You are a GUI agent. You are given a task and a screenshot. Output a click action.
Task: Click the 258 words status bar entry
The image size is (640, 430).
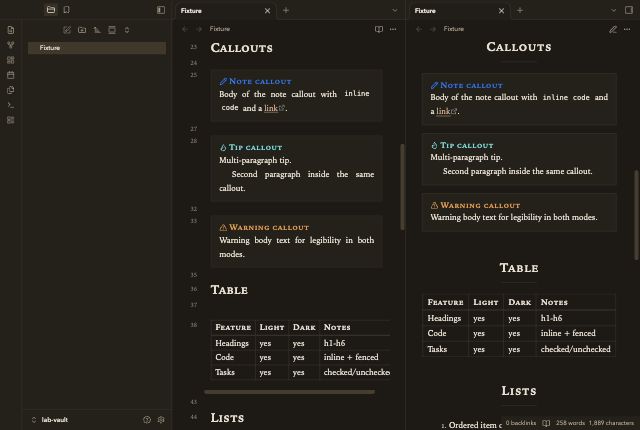coord(570,423)
